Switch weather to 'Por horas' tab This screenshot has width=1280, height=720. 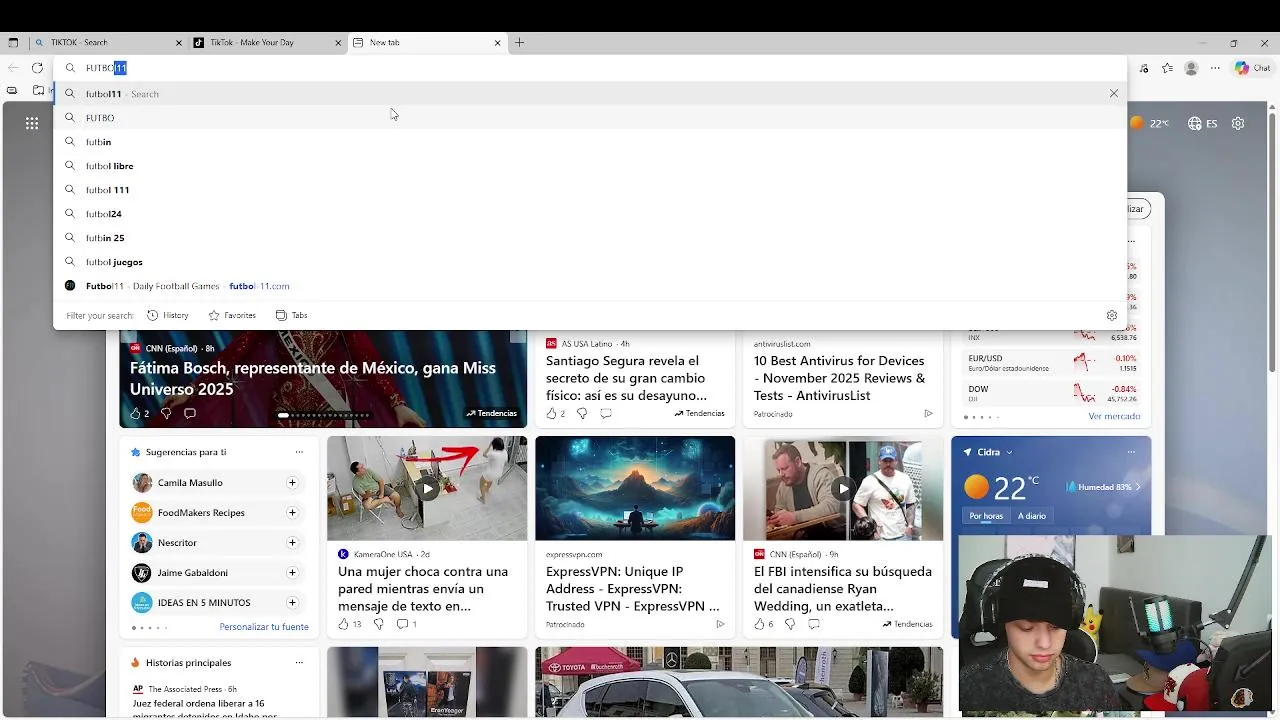tap(986, 516)
